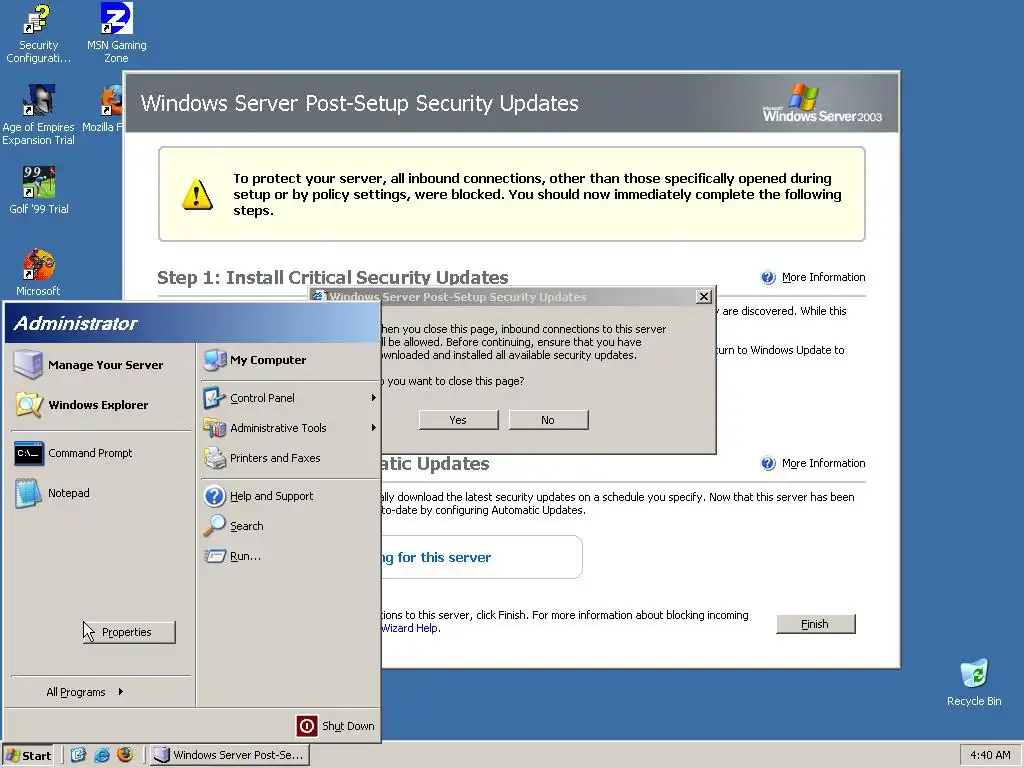Select Windows Server Post-Se... taskbar button
1024x768 pixels.
(x=230, y=755)
